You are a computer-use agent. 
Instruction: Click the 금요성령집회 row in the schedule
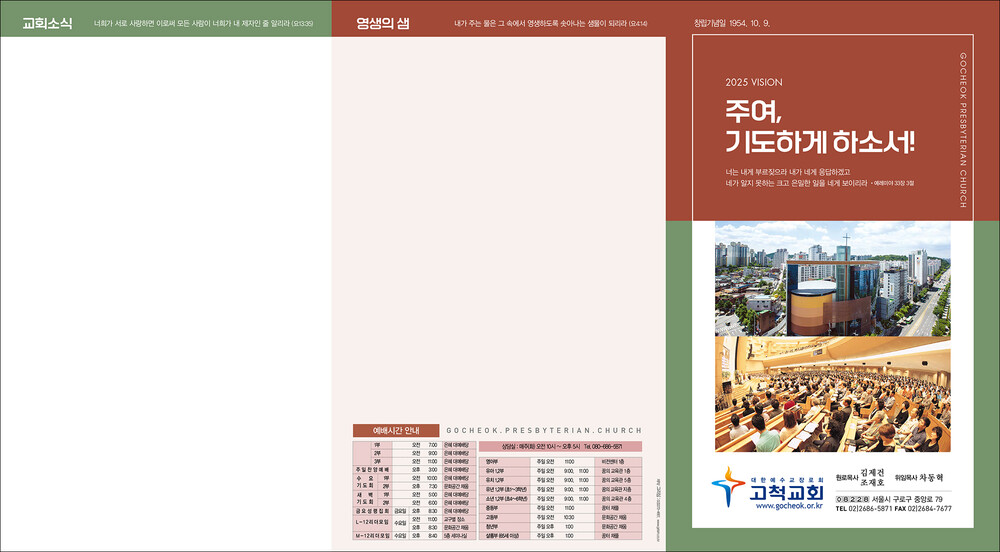[x=375, y=511]
